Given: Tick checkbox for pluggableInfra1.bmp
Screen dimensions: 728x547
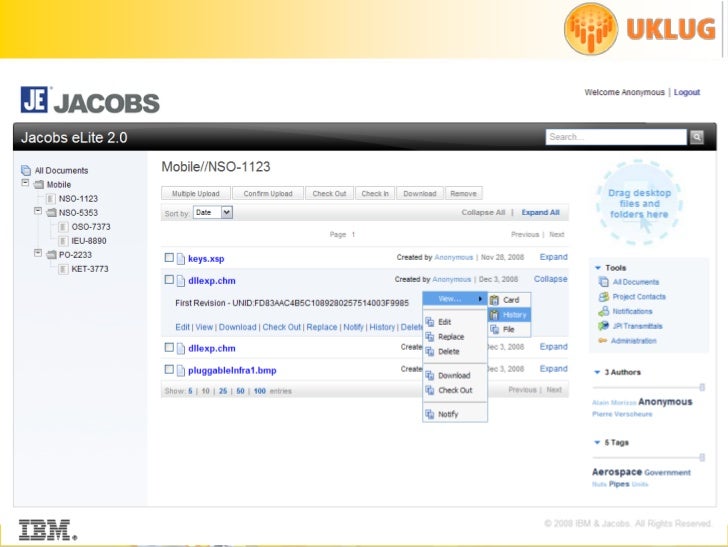Looking at the screenshot, I should pos(169,369).
